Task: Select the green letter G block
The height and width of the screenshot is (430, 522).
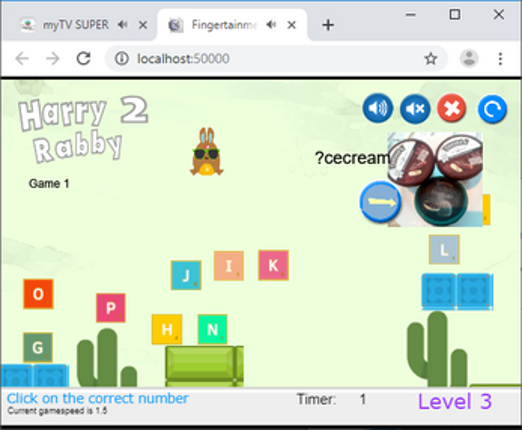Action: [38, 347]
